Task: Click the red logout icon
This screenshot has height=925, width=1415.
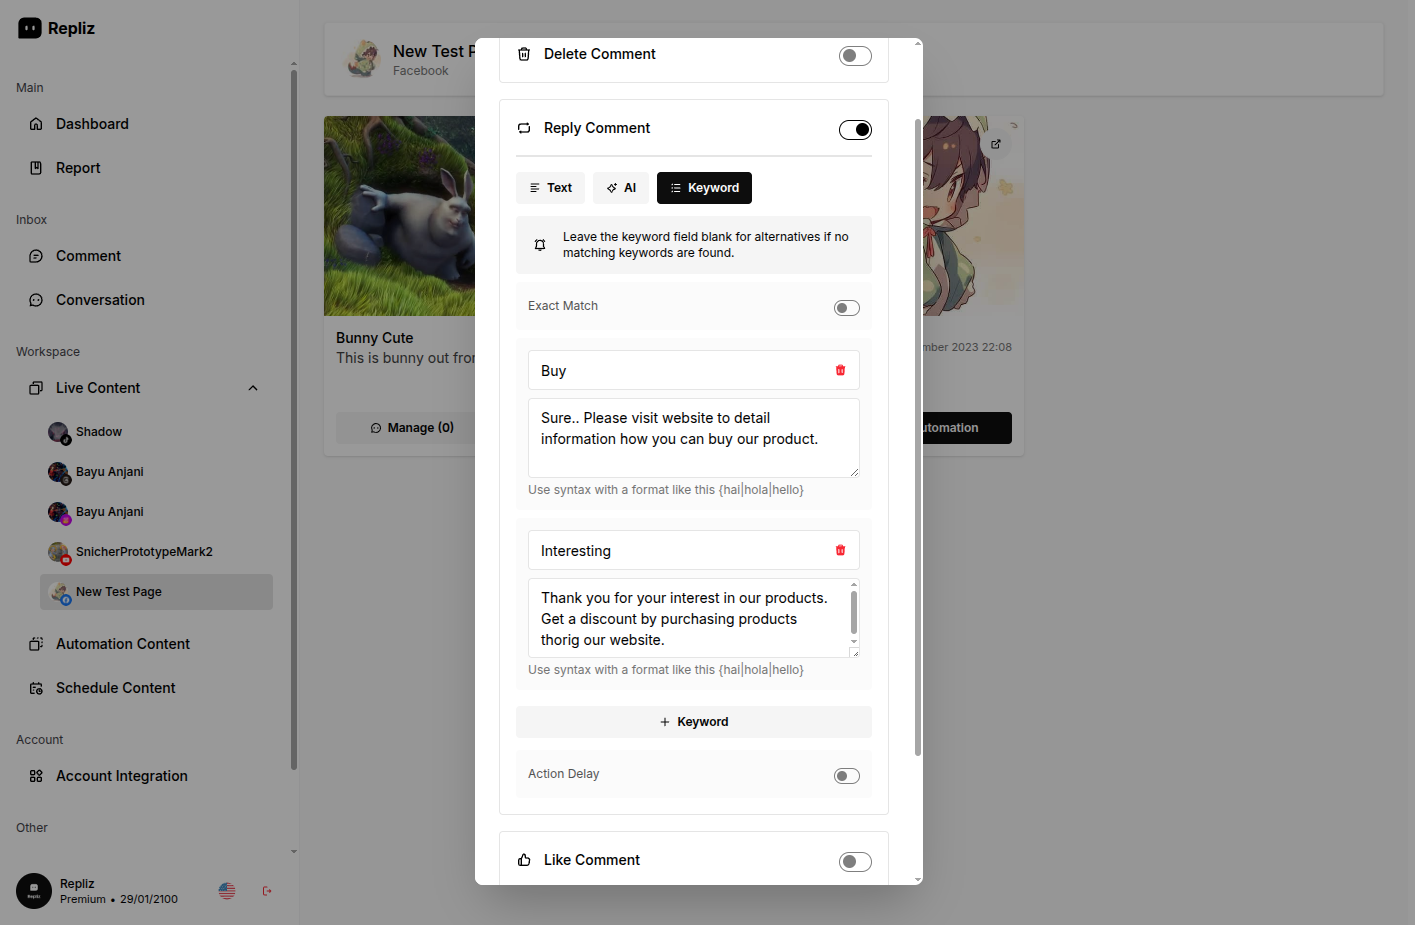Action: pos(267,891)
